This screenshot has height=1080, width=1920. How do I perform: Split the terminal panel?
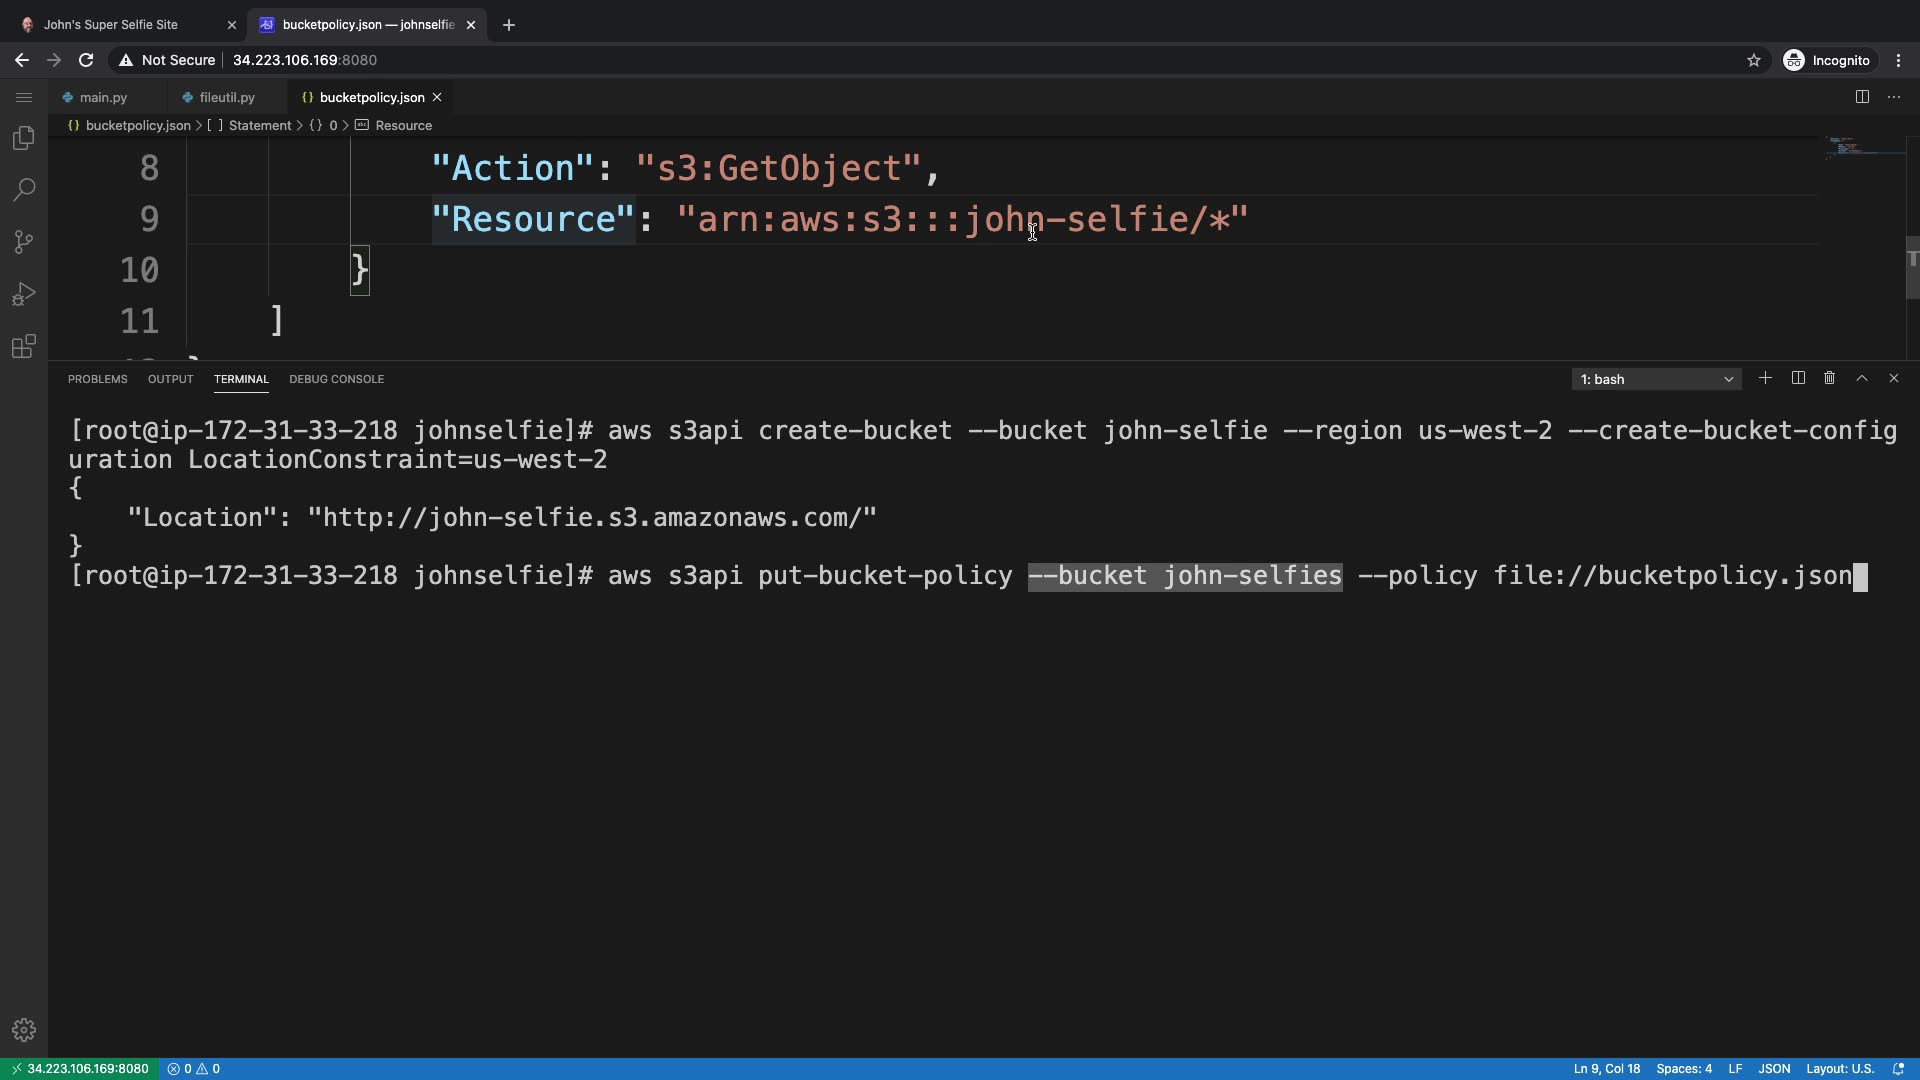point(1798,378)
